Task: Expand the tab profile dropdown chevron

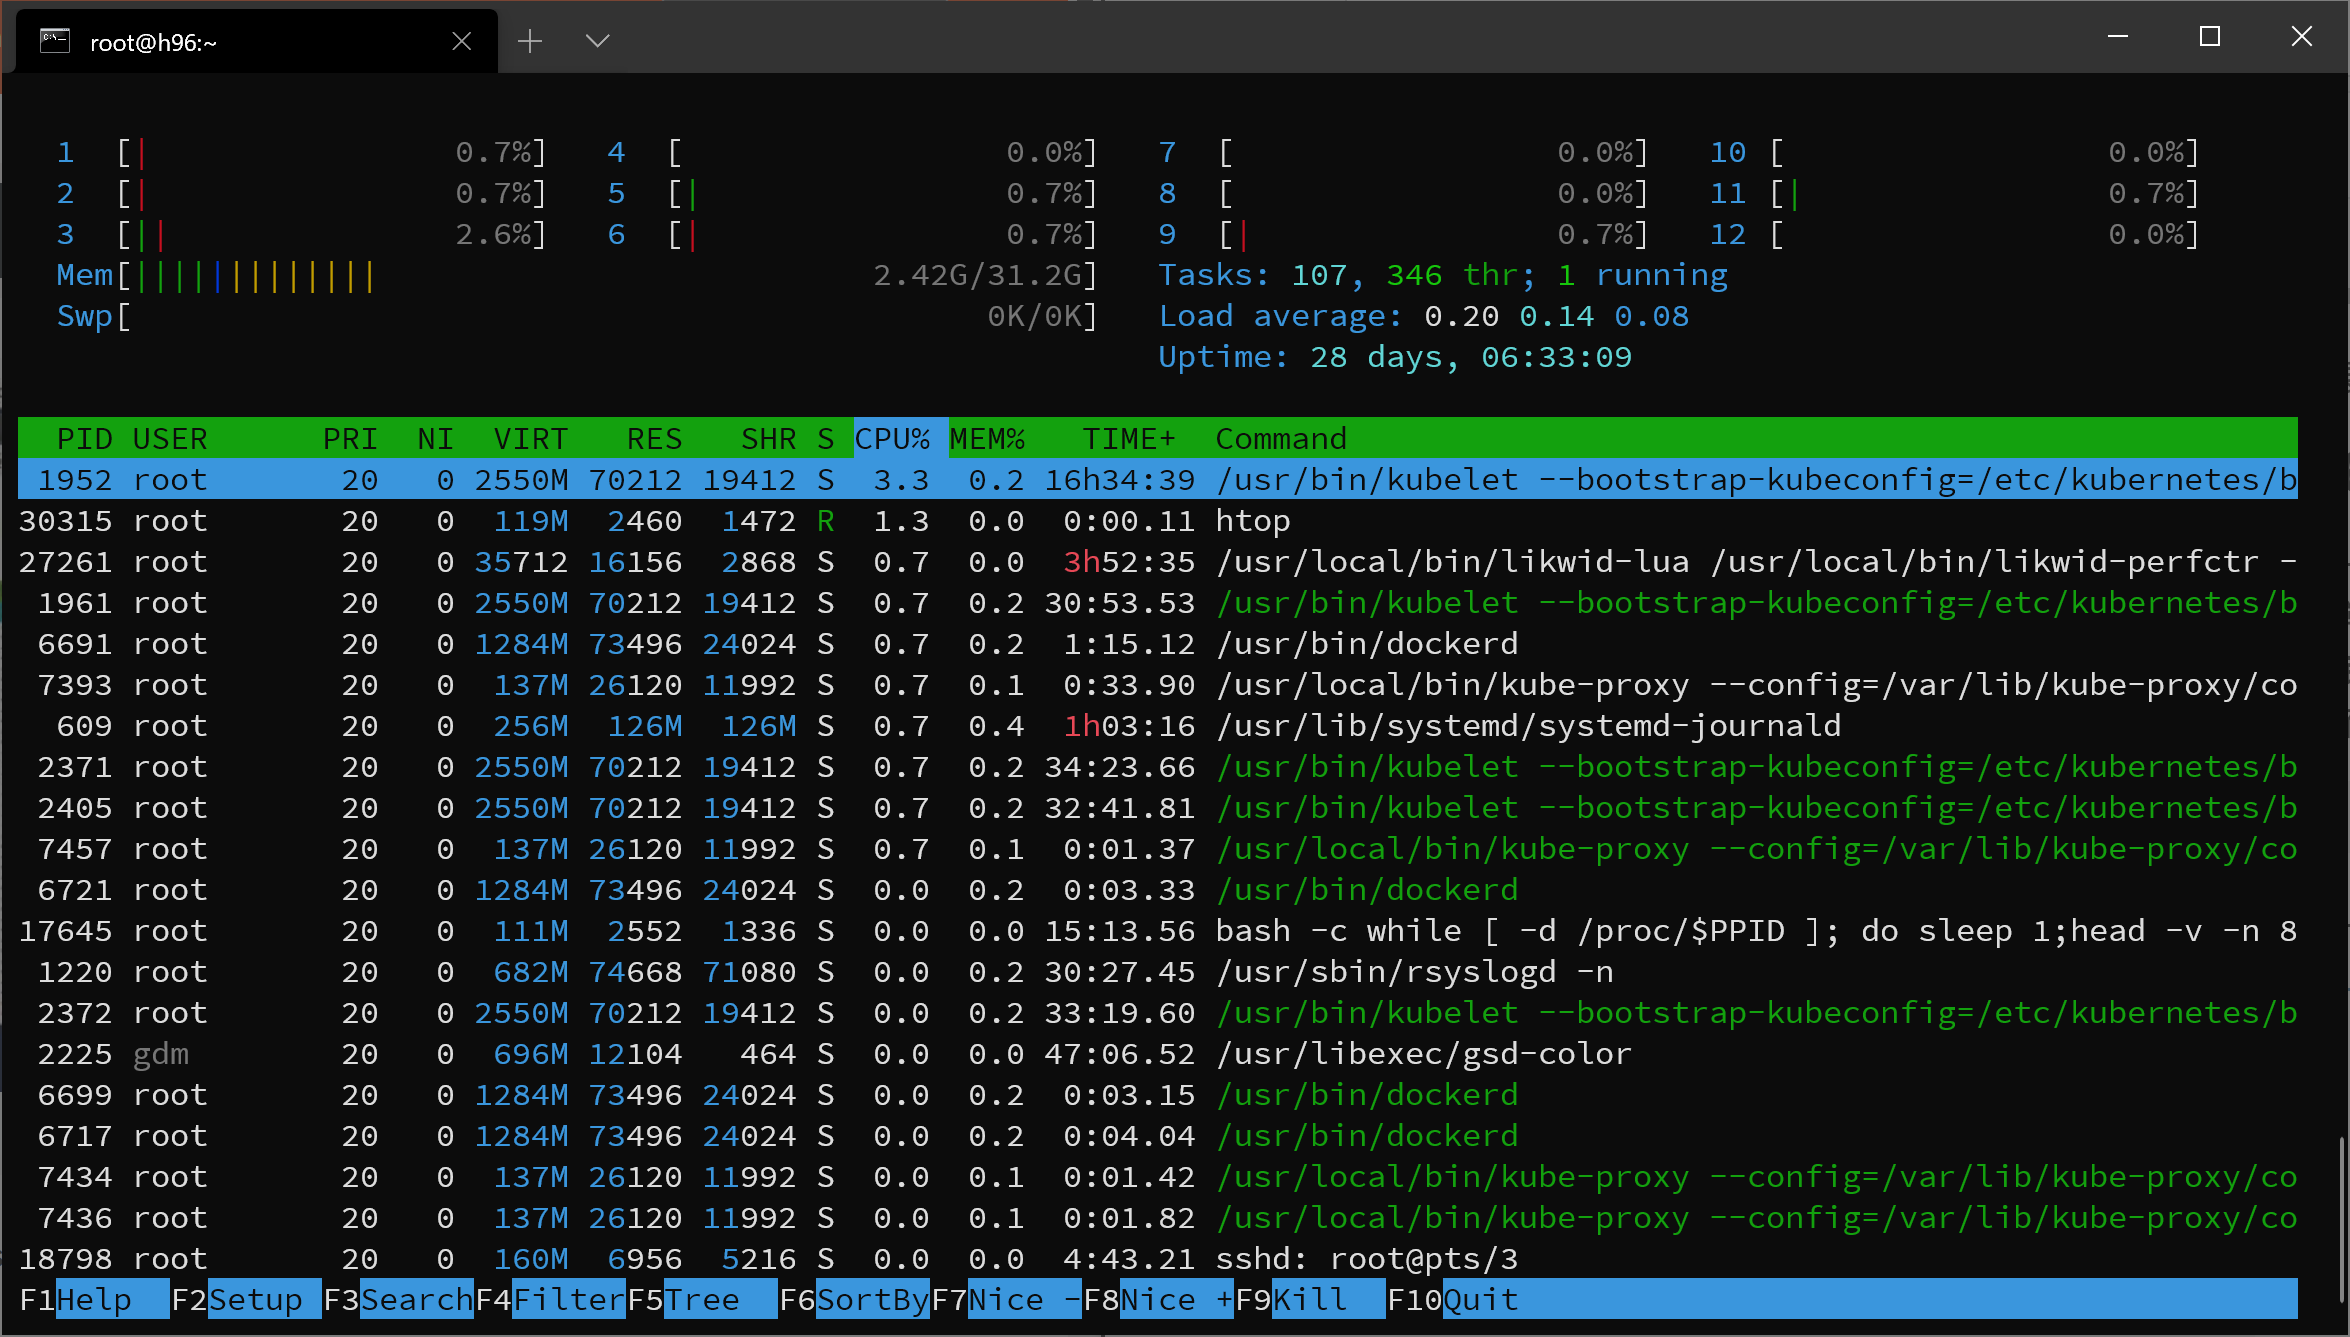Action: 597,41
